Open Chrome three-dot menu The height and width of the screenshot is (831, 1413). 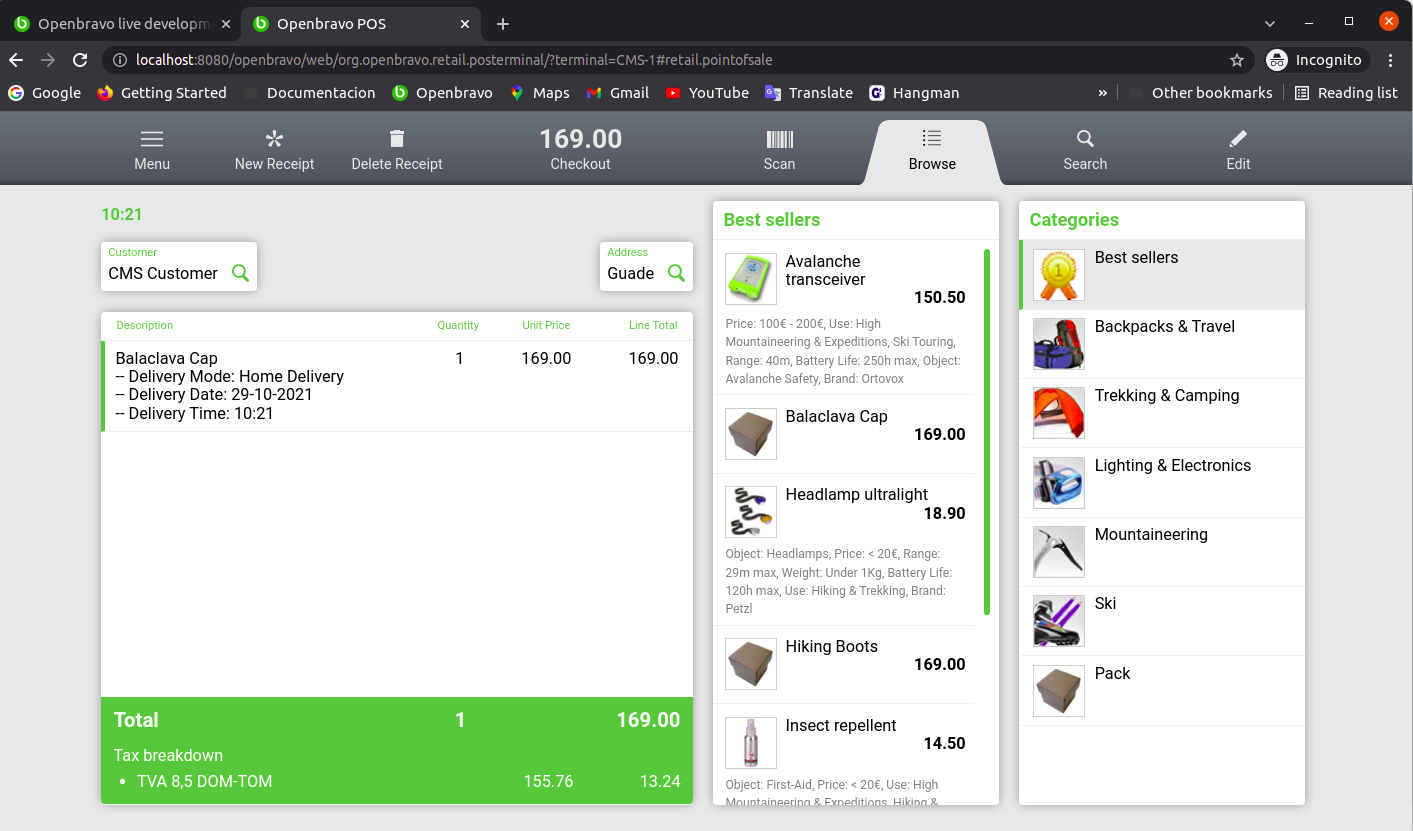(x=1391, y=60)
